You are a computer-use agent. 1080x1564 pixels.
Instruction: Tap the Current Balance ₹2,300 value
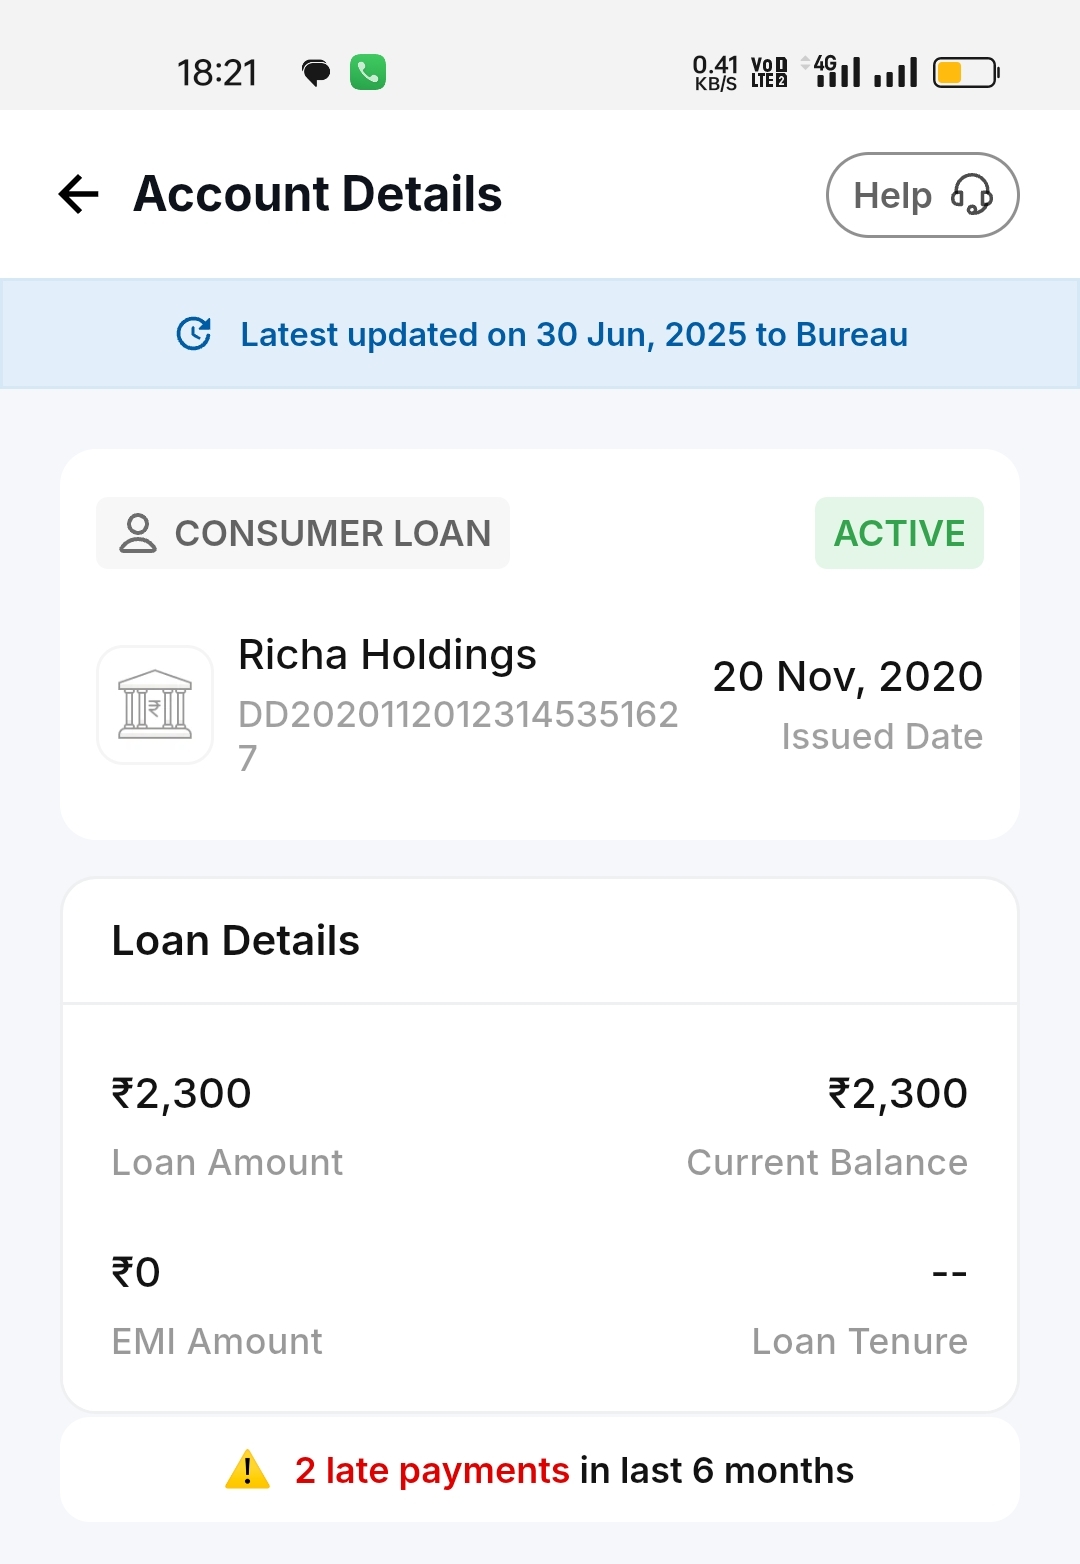click(x=897, y=1093)
